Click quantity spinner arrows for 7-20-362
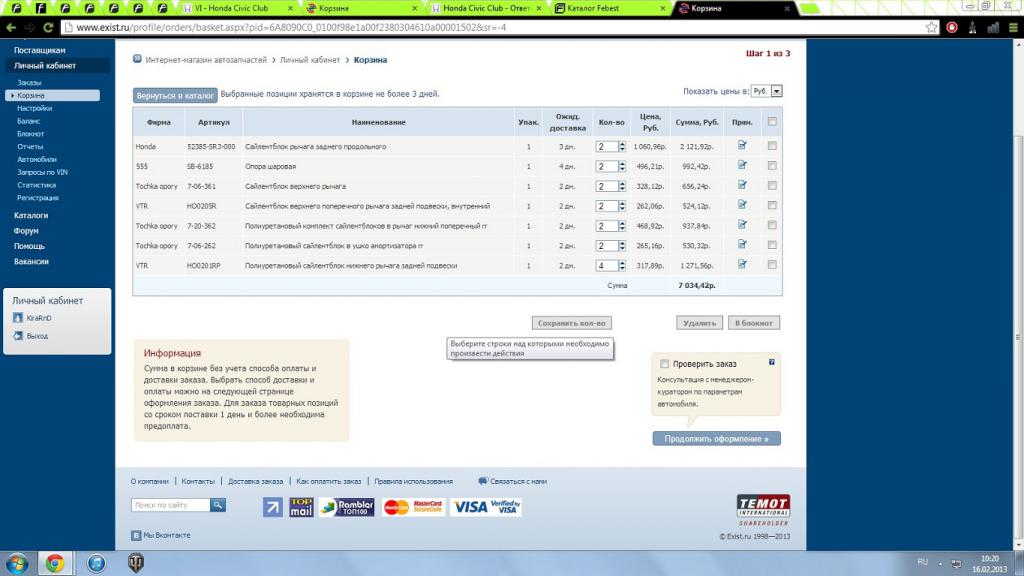Screen dimensions: 1024x576 (622, 226)
